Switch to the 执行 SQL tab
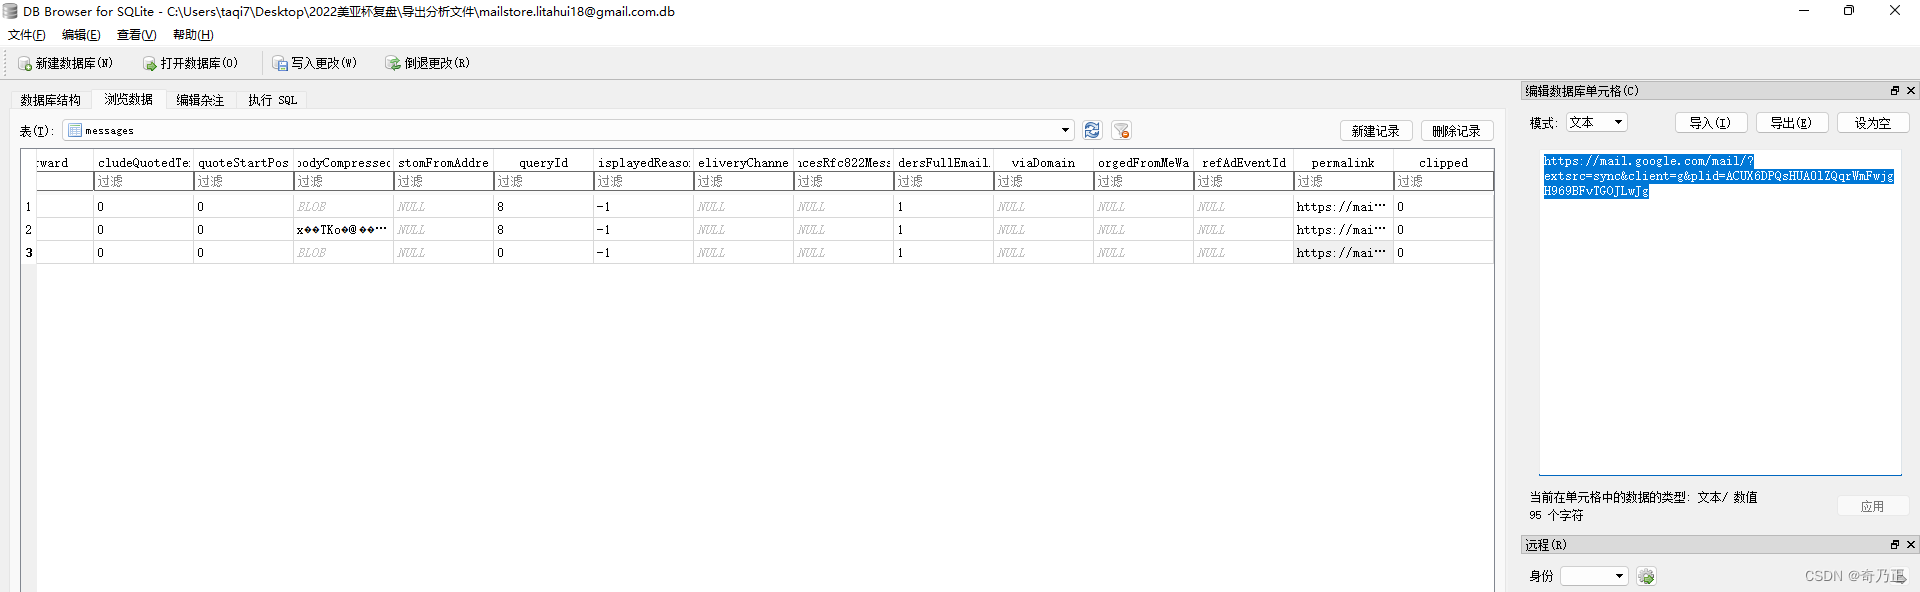 coord(273,100)
